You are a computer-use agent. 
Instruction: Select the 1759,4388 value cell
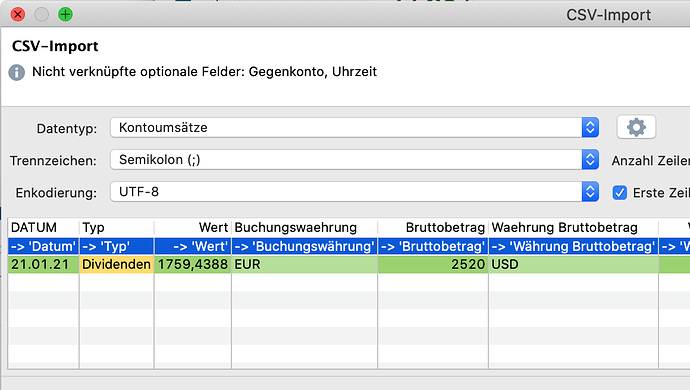coord(193,264)
